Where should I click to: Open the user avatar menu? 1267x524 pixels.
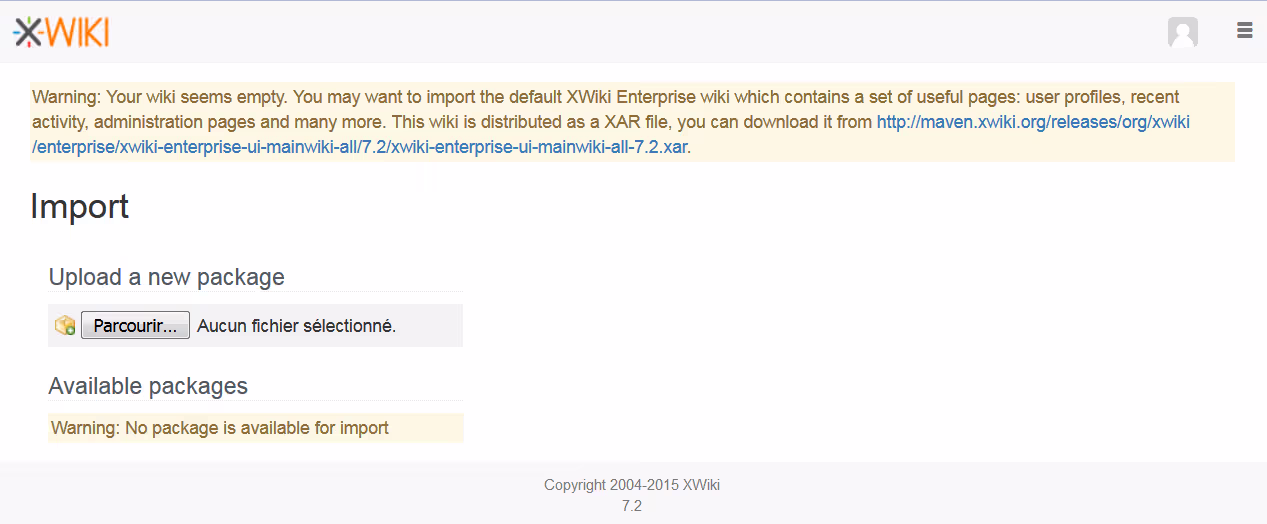click(x=1182, y=32)
